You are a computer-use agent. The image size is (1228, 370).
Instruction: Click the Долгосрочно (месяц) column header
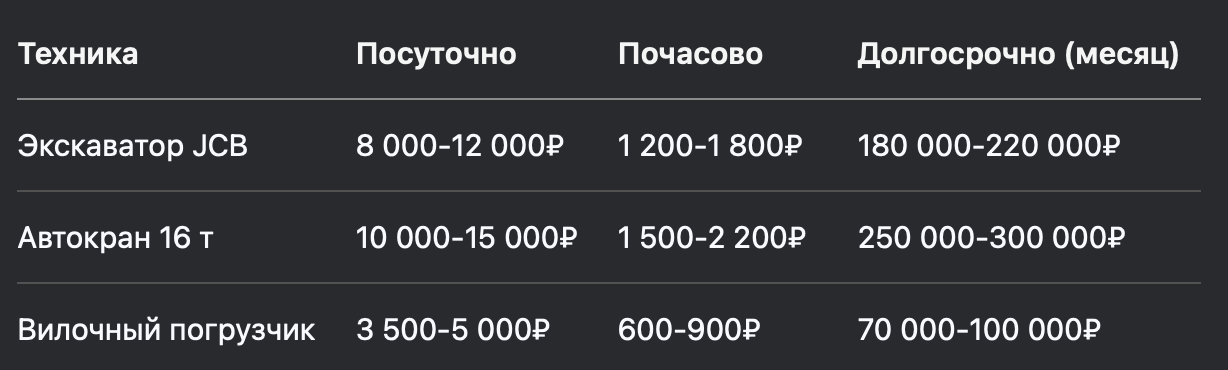tap(1018, 55)
